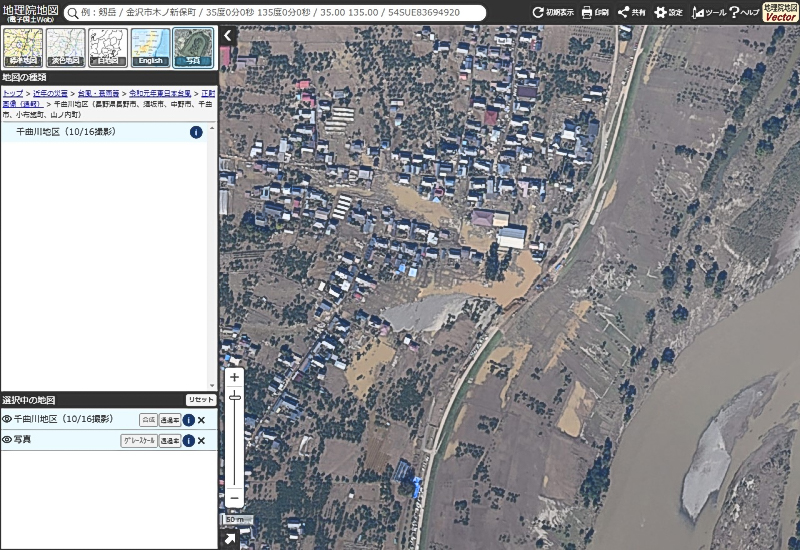Viewport: 800px width, 550px height.
Task: Switch to 地理院地図 Vector
Action: [780, 12]
